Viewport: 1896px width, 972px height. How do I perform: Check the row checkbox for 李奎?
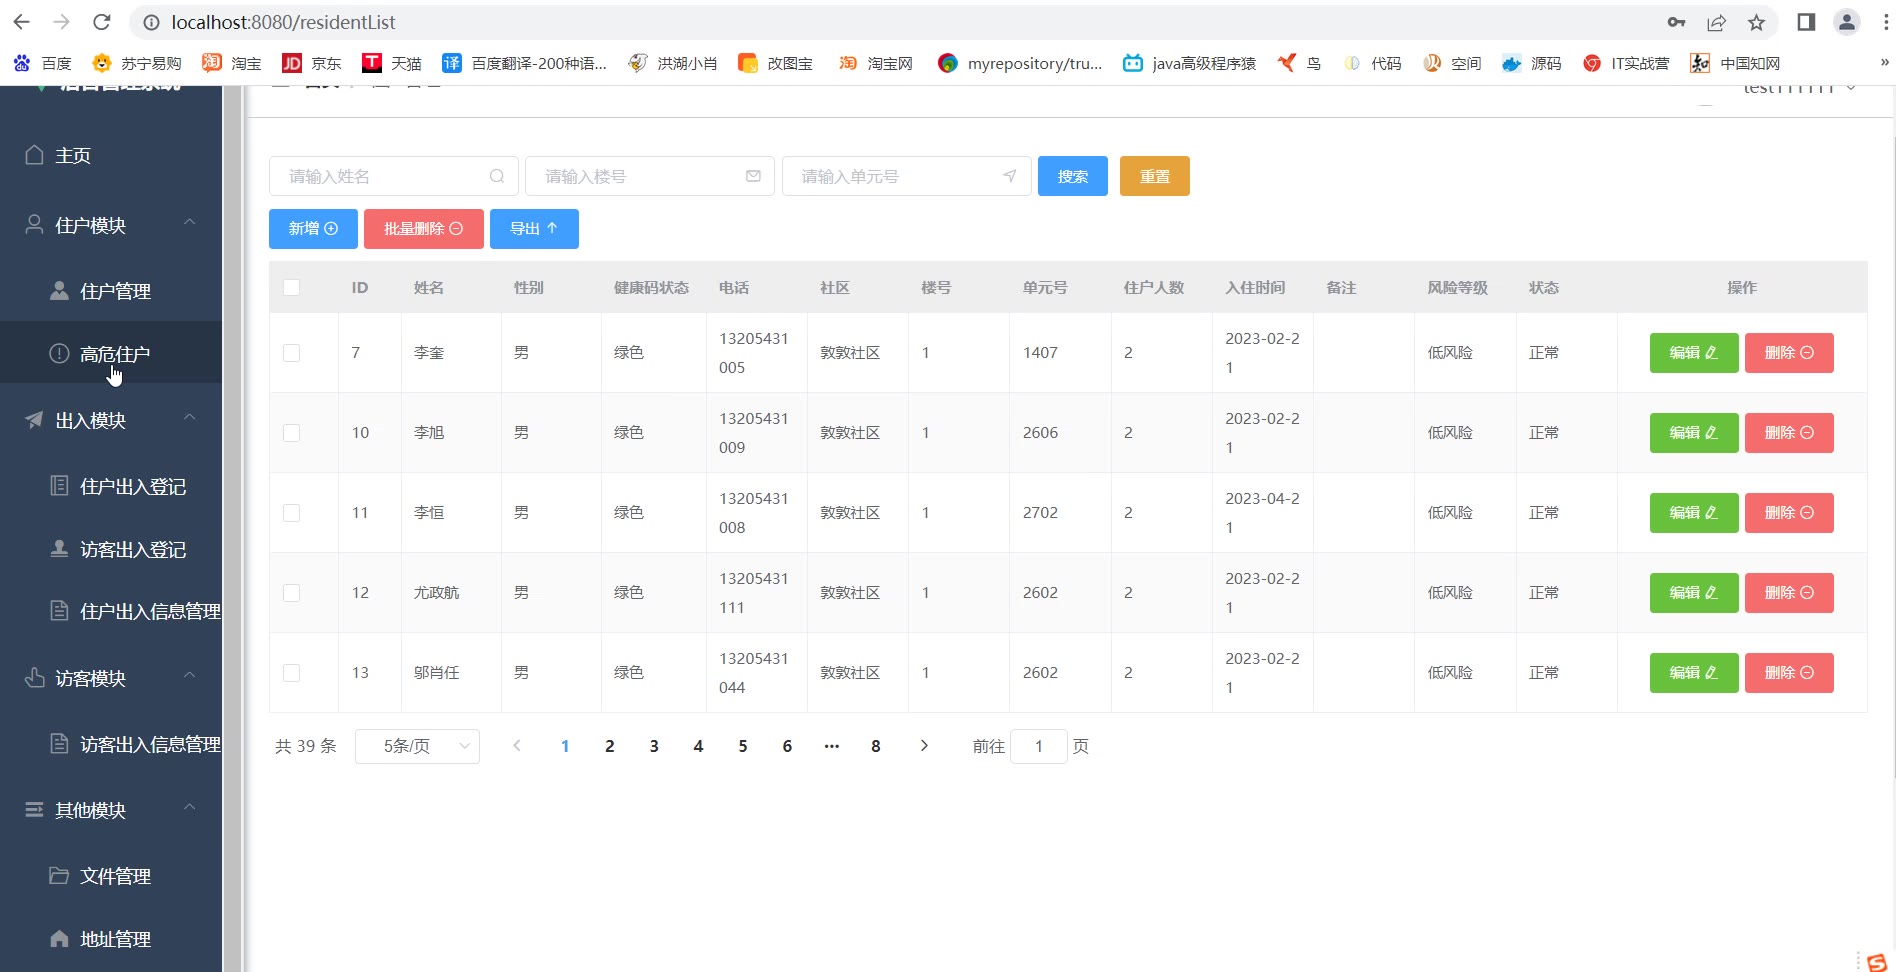click(x=292, y=353)
